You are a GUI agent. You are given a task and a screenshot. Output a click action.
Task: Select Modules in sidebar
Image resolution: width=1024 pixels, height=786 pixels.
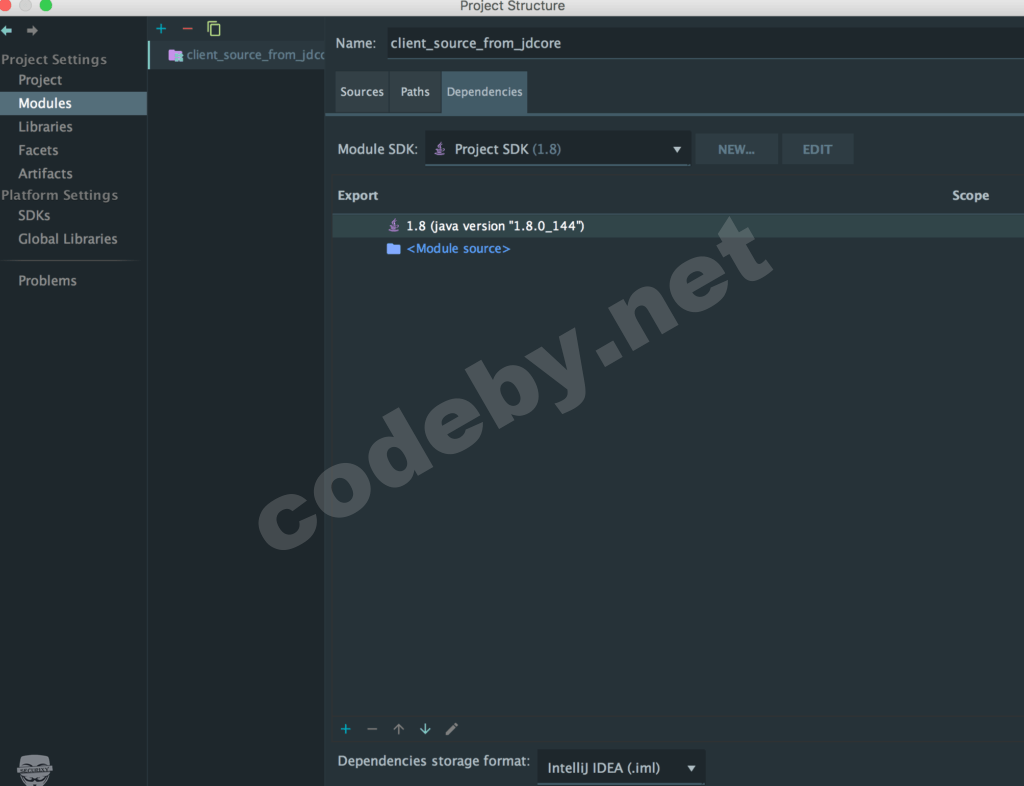coord(73,103)
